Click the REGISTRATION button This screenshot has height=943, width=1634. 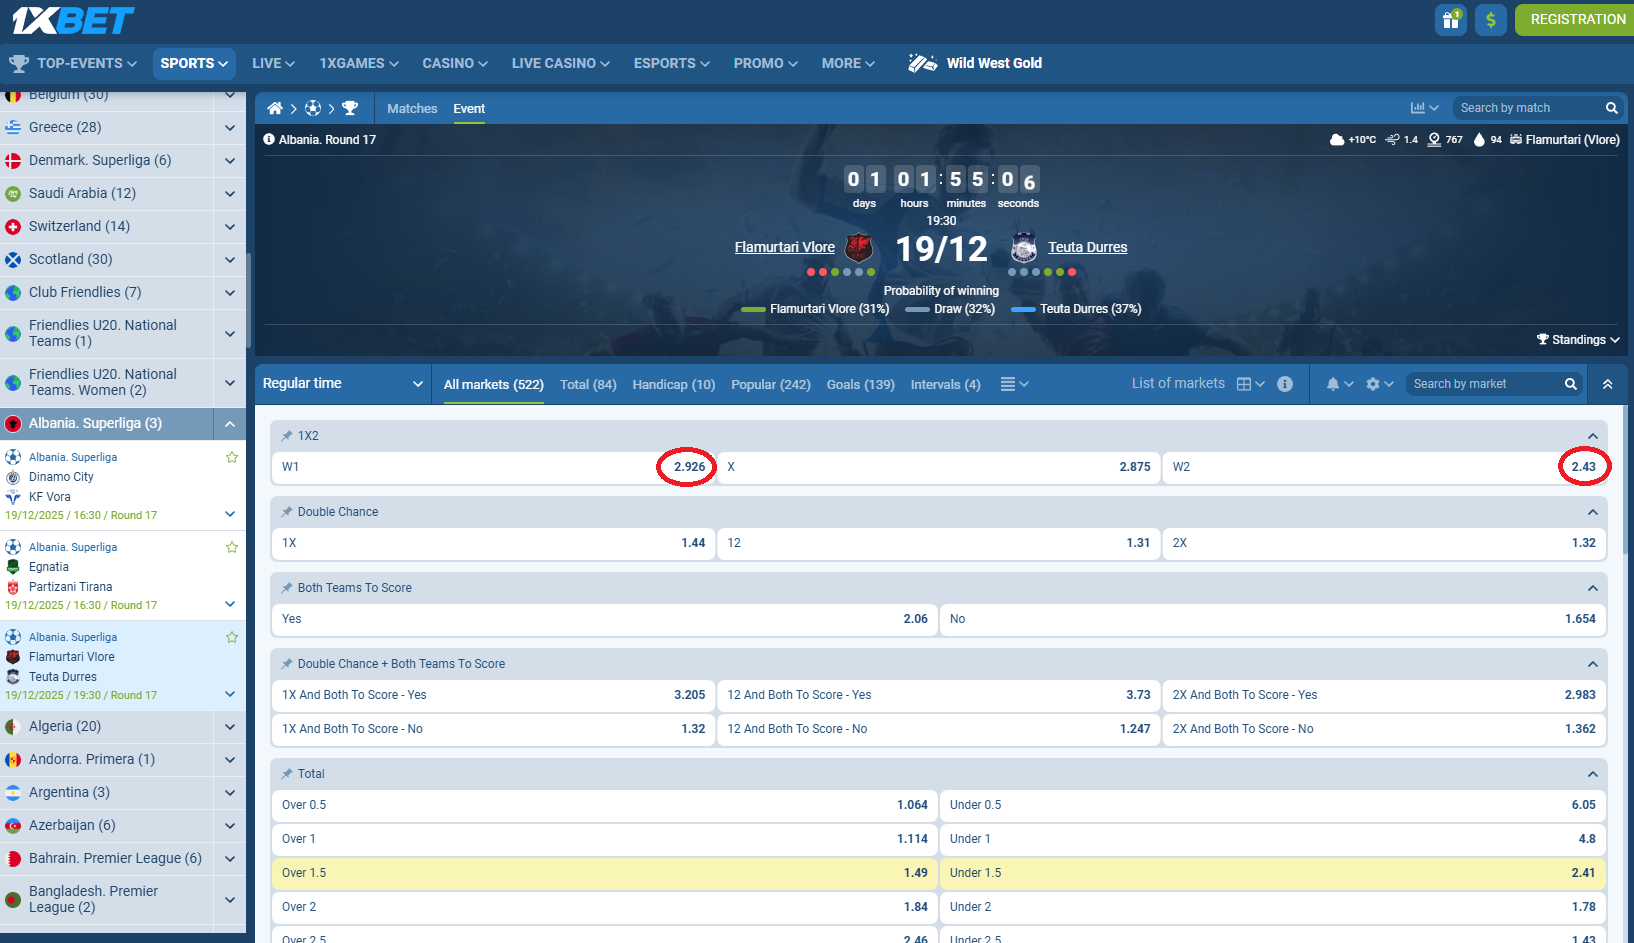[x=1577, y=19]
